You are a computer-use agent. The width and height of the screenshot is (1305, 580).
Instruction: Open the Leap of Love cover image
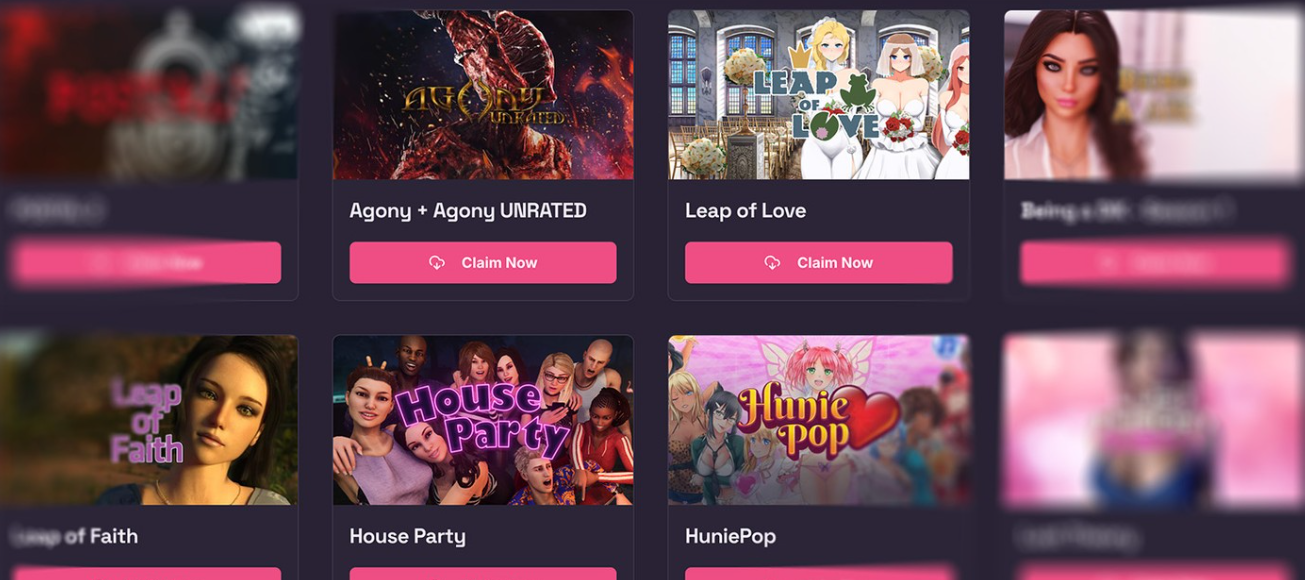click(x=819, y=95)
